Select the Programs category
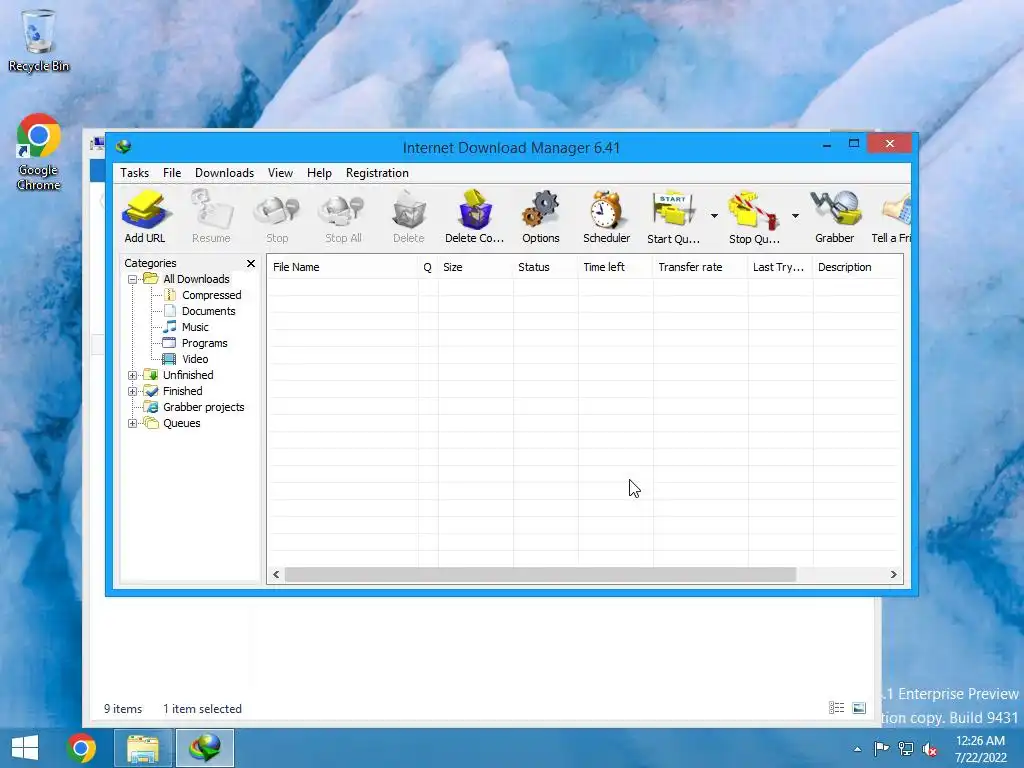 click(204, 344)
